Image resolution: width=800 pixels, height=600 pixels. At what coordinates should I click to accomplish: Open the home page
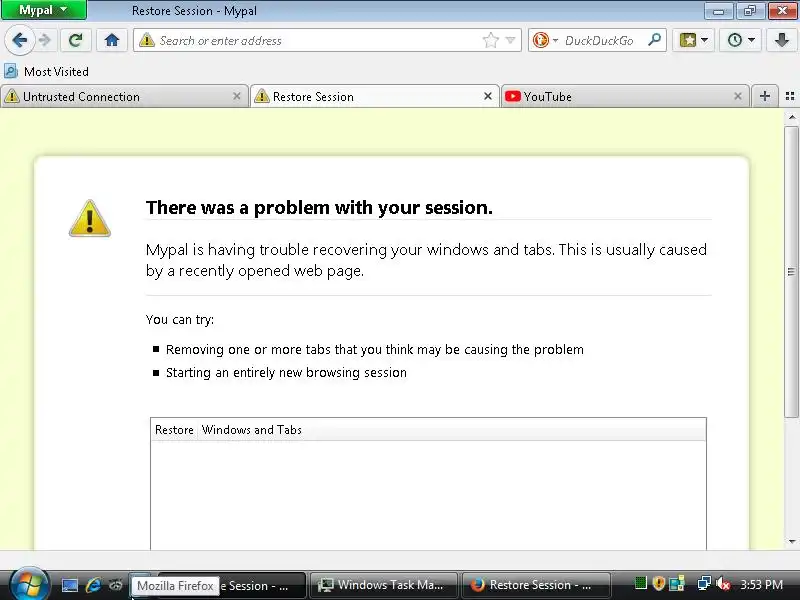(112, 40)
